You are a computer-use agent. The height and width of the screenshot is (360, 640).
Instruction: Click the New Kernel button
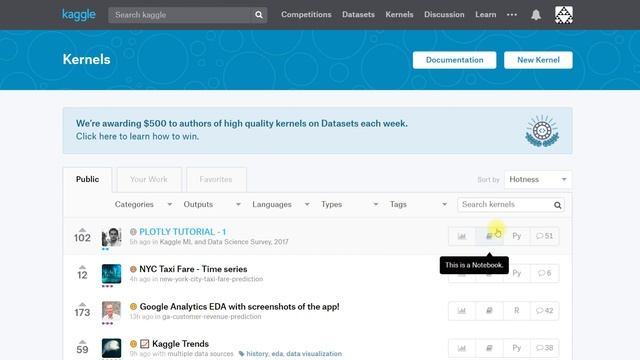coord(538,60)
